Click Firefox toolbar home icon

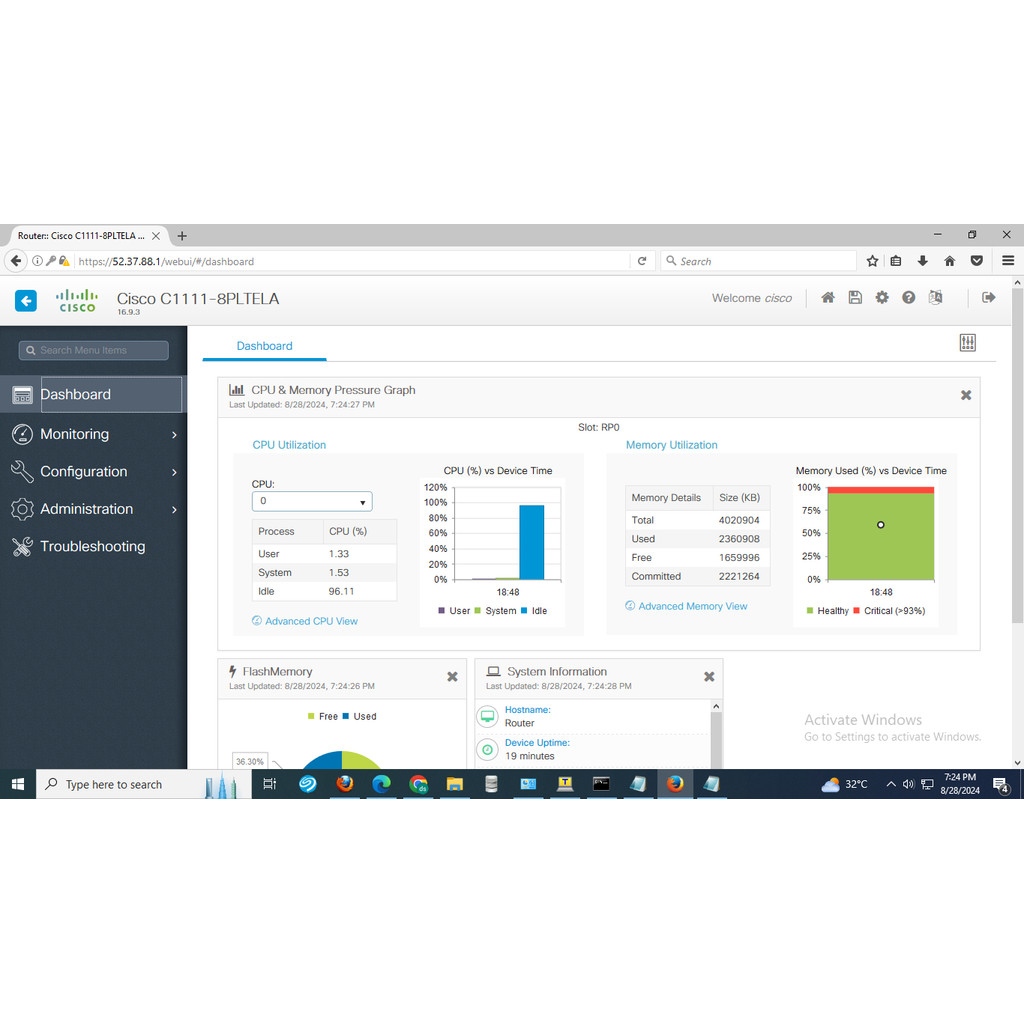coord(950,261)
